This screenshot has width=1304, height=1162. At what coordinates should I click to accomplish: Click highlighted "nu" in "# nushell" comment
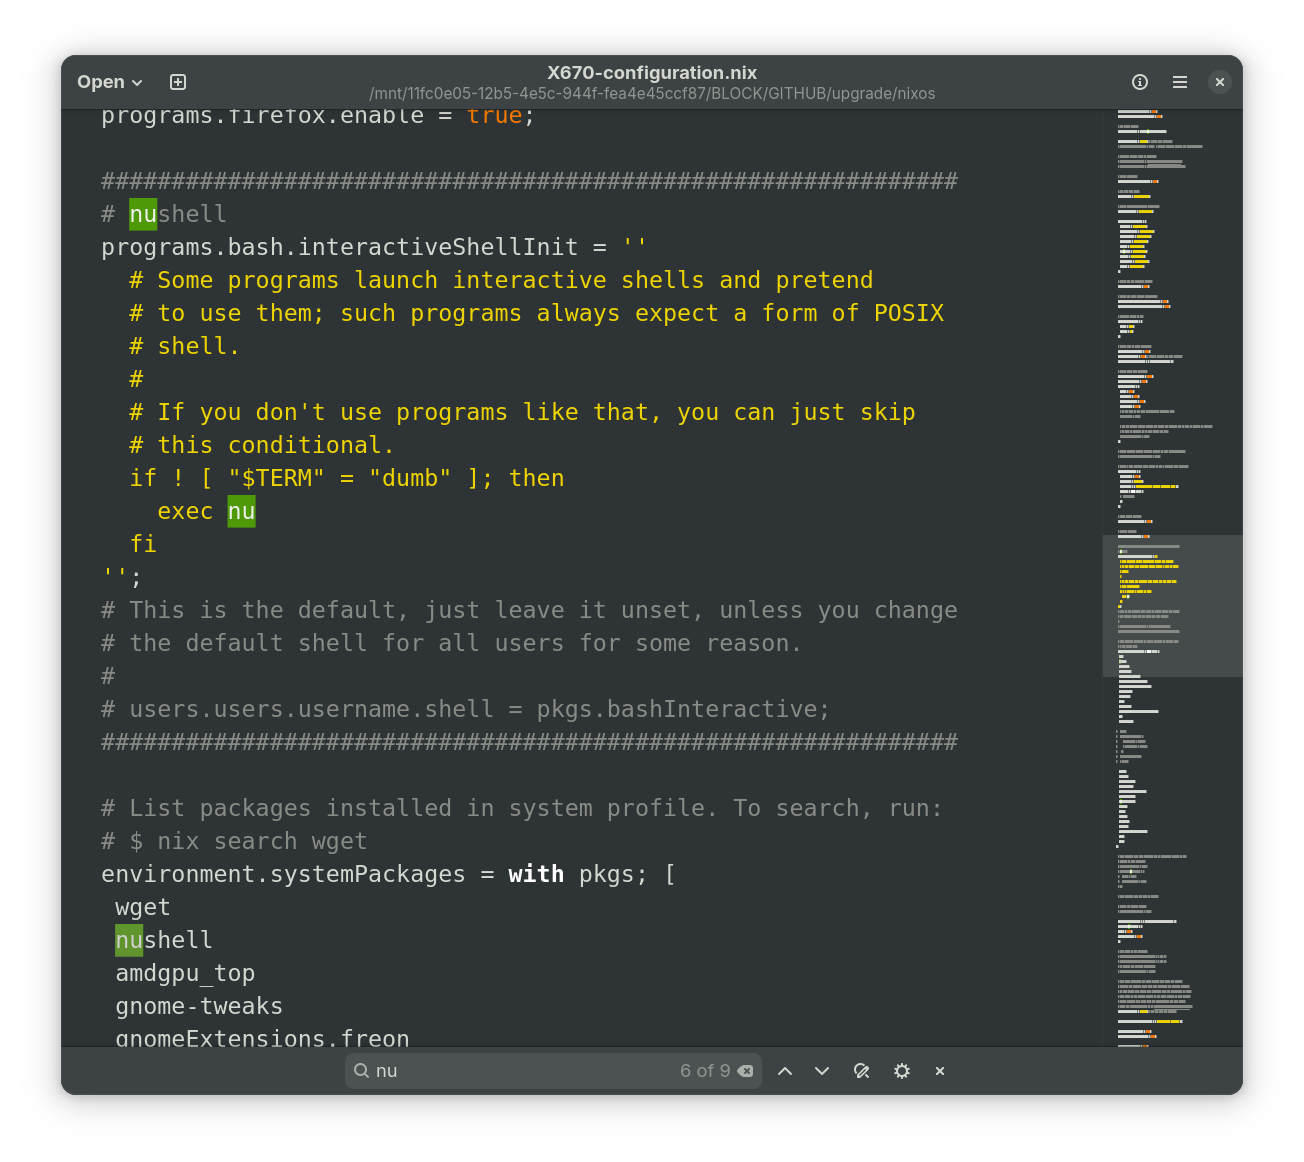coord(143,214)
